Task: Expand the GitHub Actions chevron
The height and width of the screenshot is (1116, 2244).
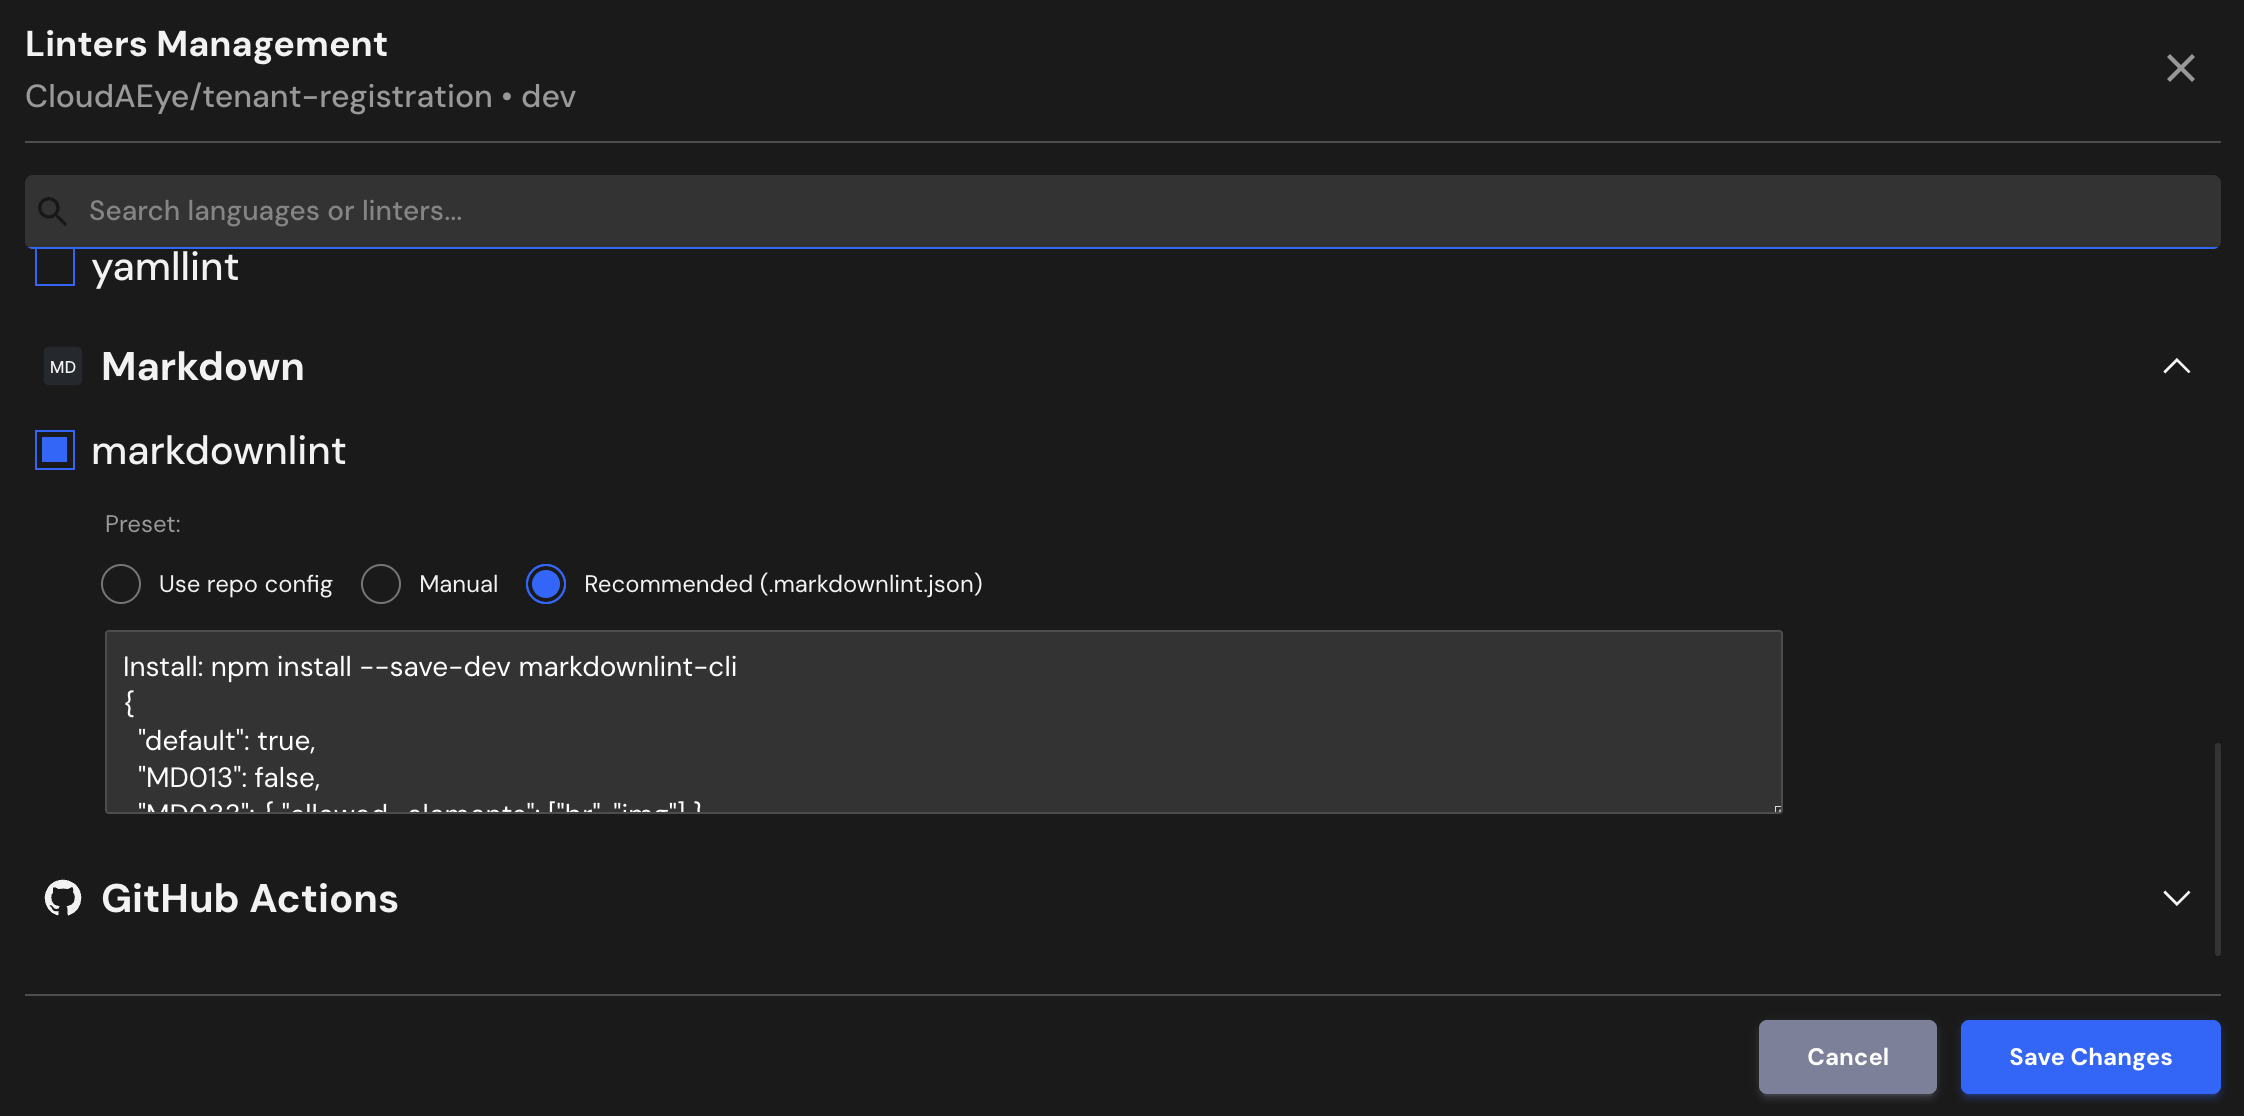Action: [x=2176, y=898]
